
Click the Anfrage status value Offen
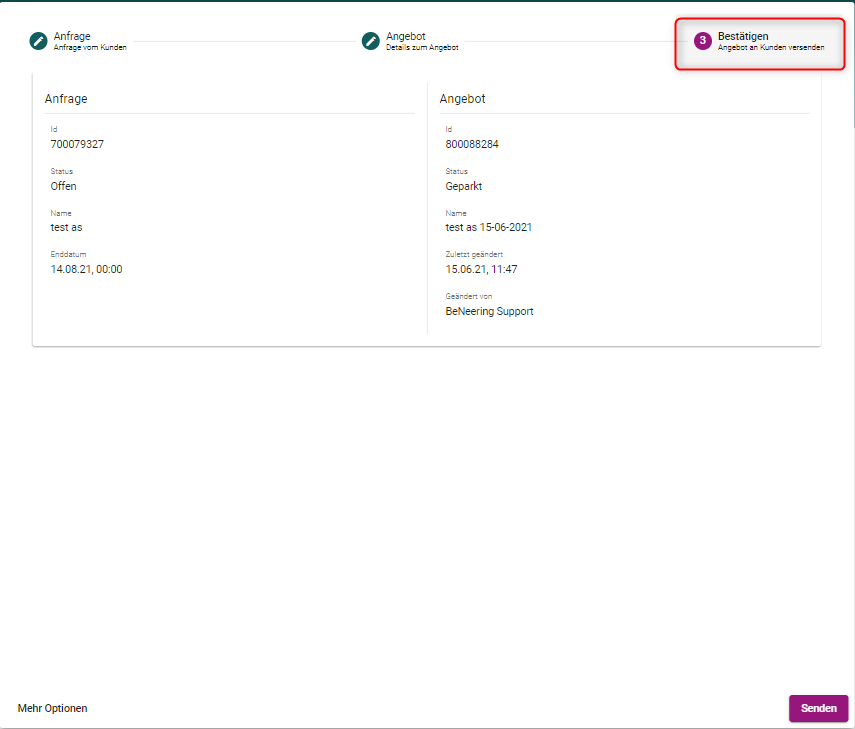(x=63, y=186)
